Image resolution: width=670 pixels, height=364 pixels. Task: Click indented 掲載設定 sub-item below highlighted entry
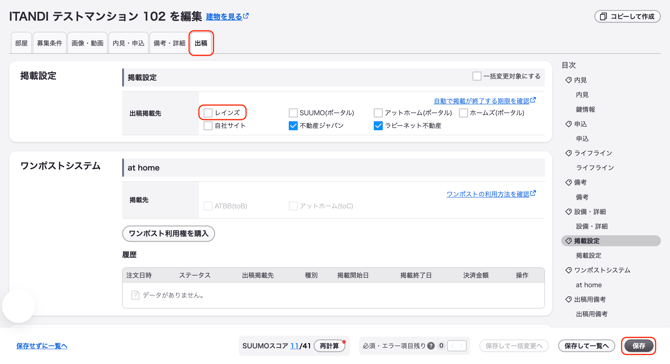point(588,255)
